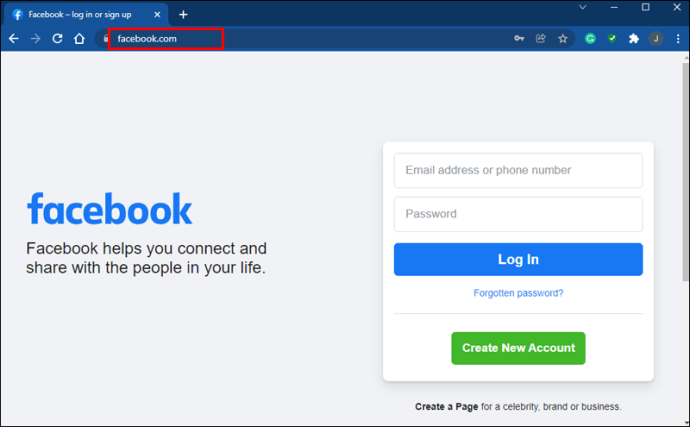Click the scrollbar down arrow
The width and height of the screenshot is (690, 427).
686,423
